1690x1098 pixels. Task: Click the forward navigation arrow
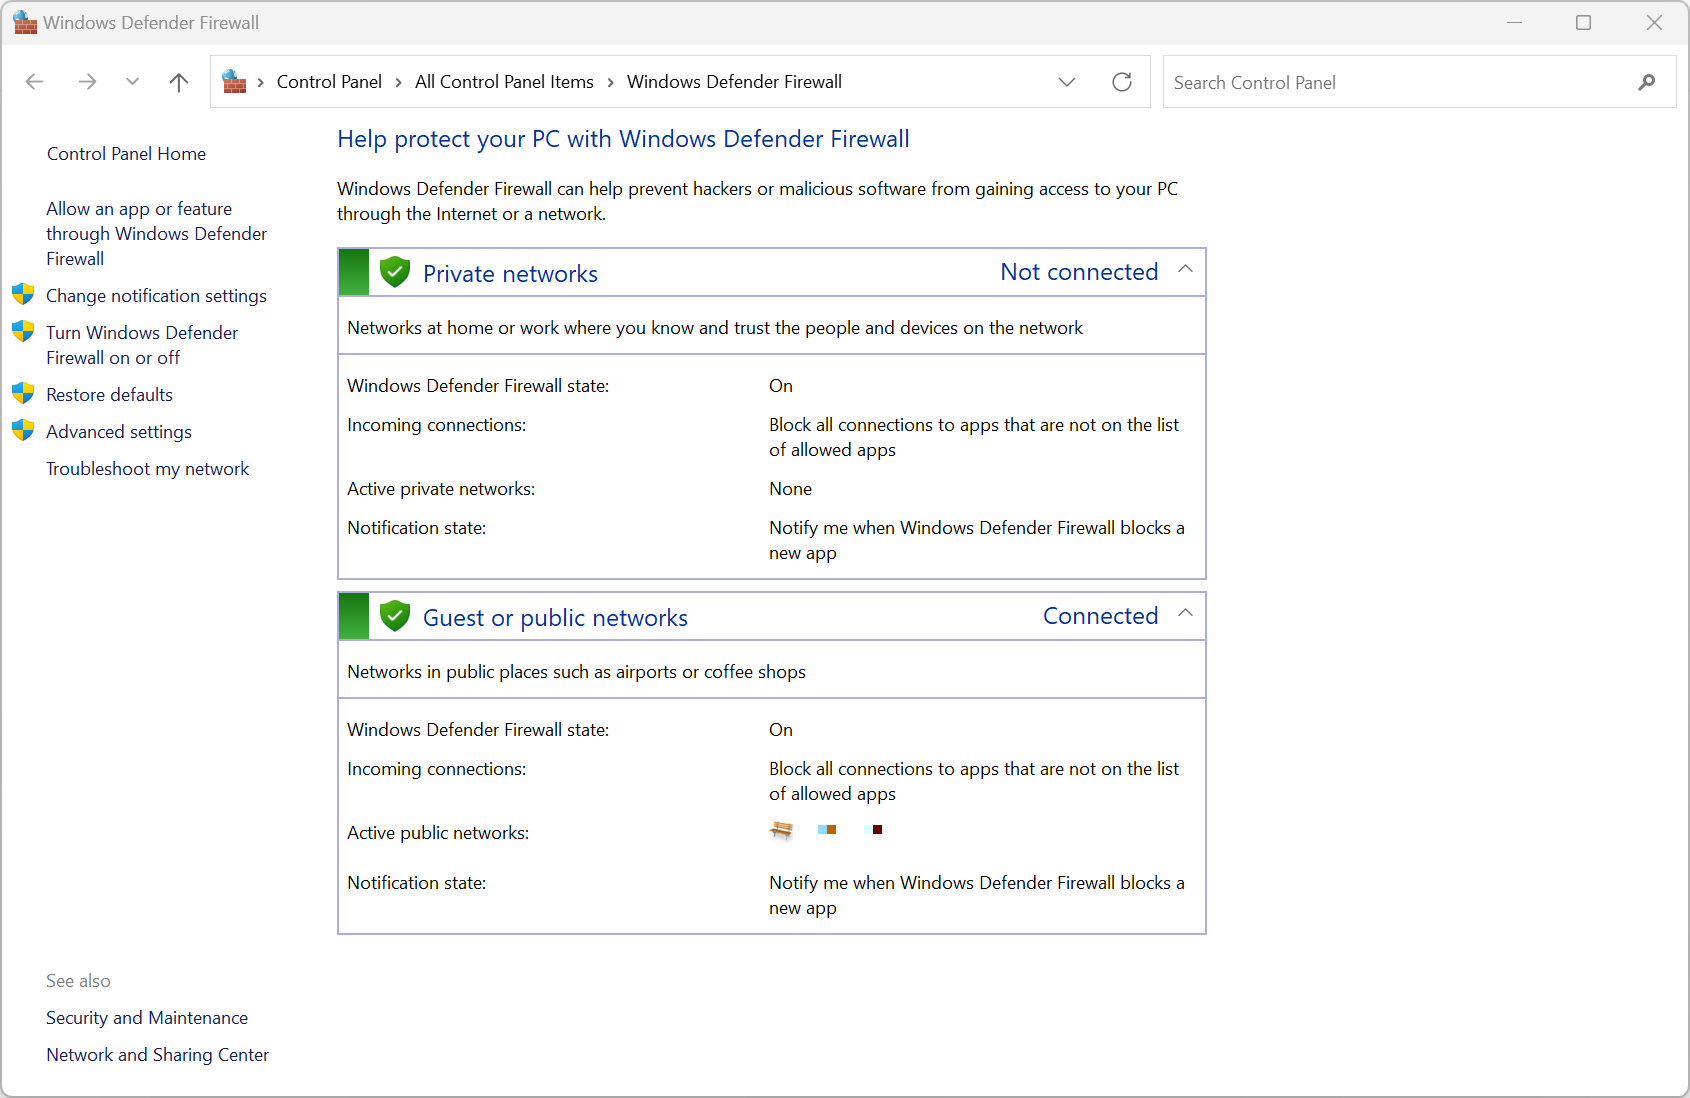coord(88,82)
